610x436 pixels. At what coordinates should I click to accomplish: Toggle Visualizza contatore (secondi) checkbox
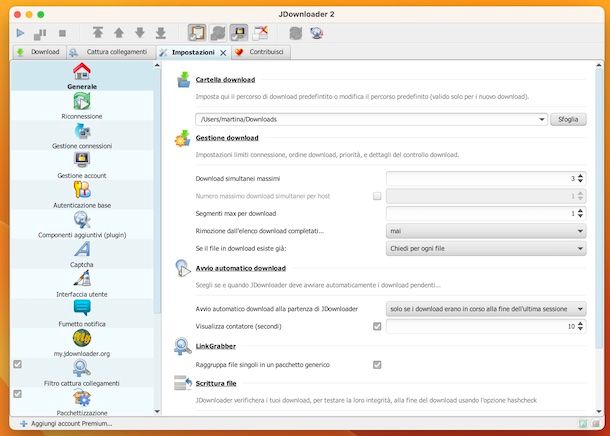click(377, 326)
